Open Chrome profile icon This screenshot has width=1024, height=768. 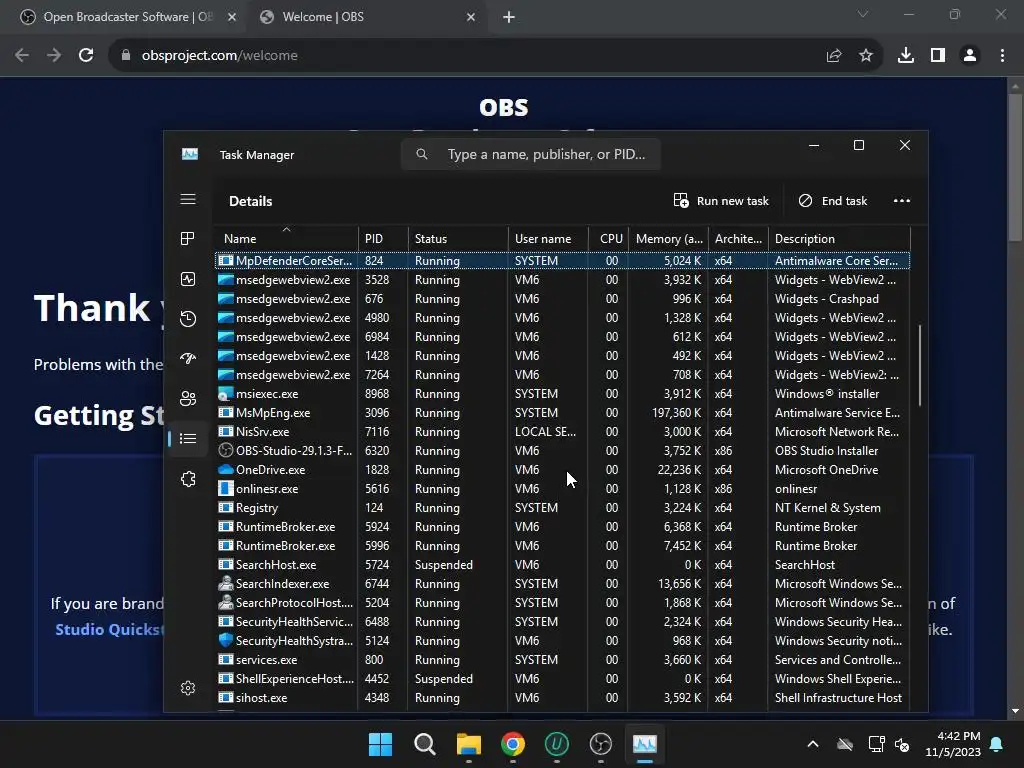[970, 56]
